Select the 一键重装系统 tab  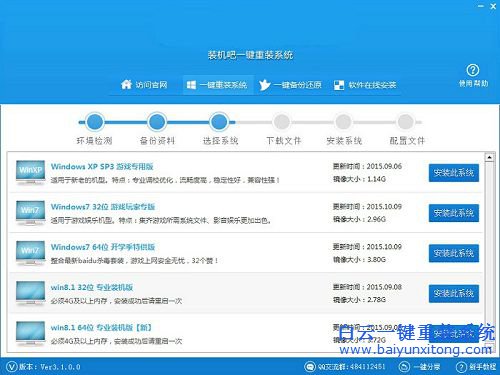coord(217,85)
